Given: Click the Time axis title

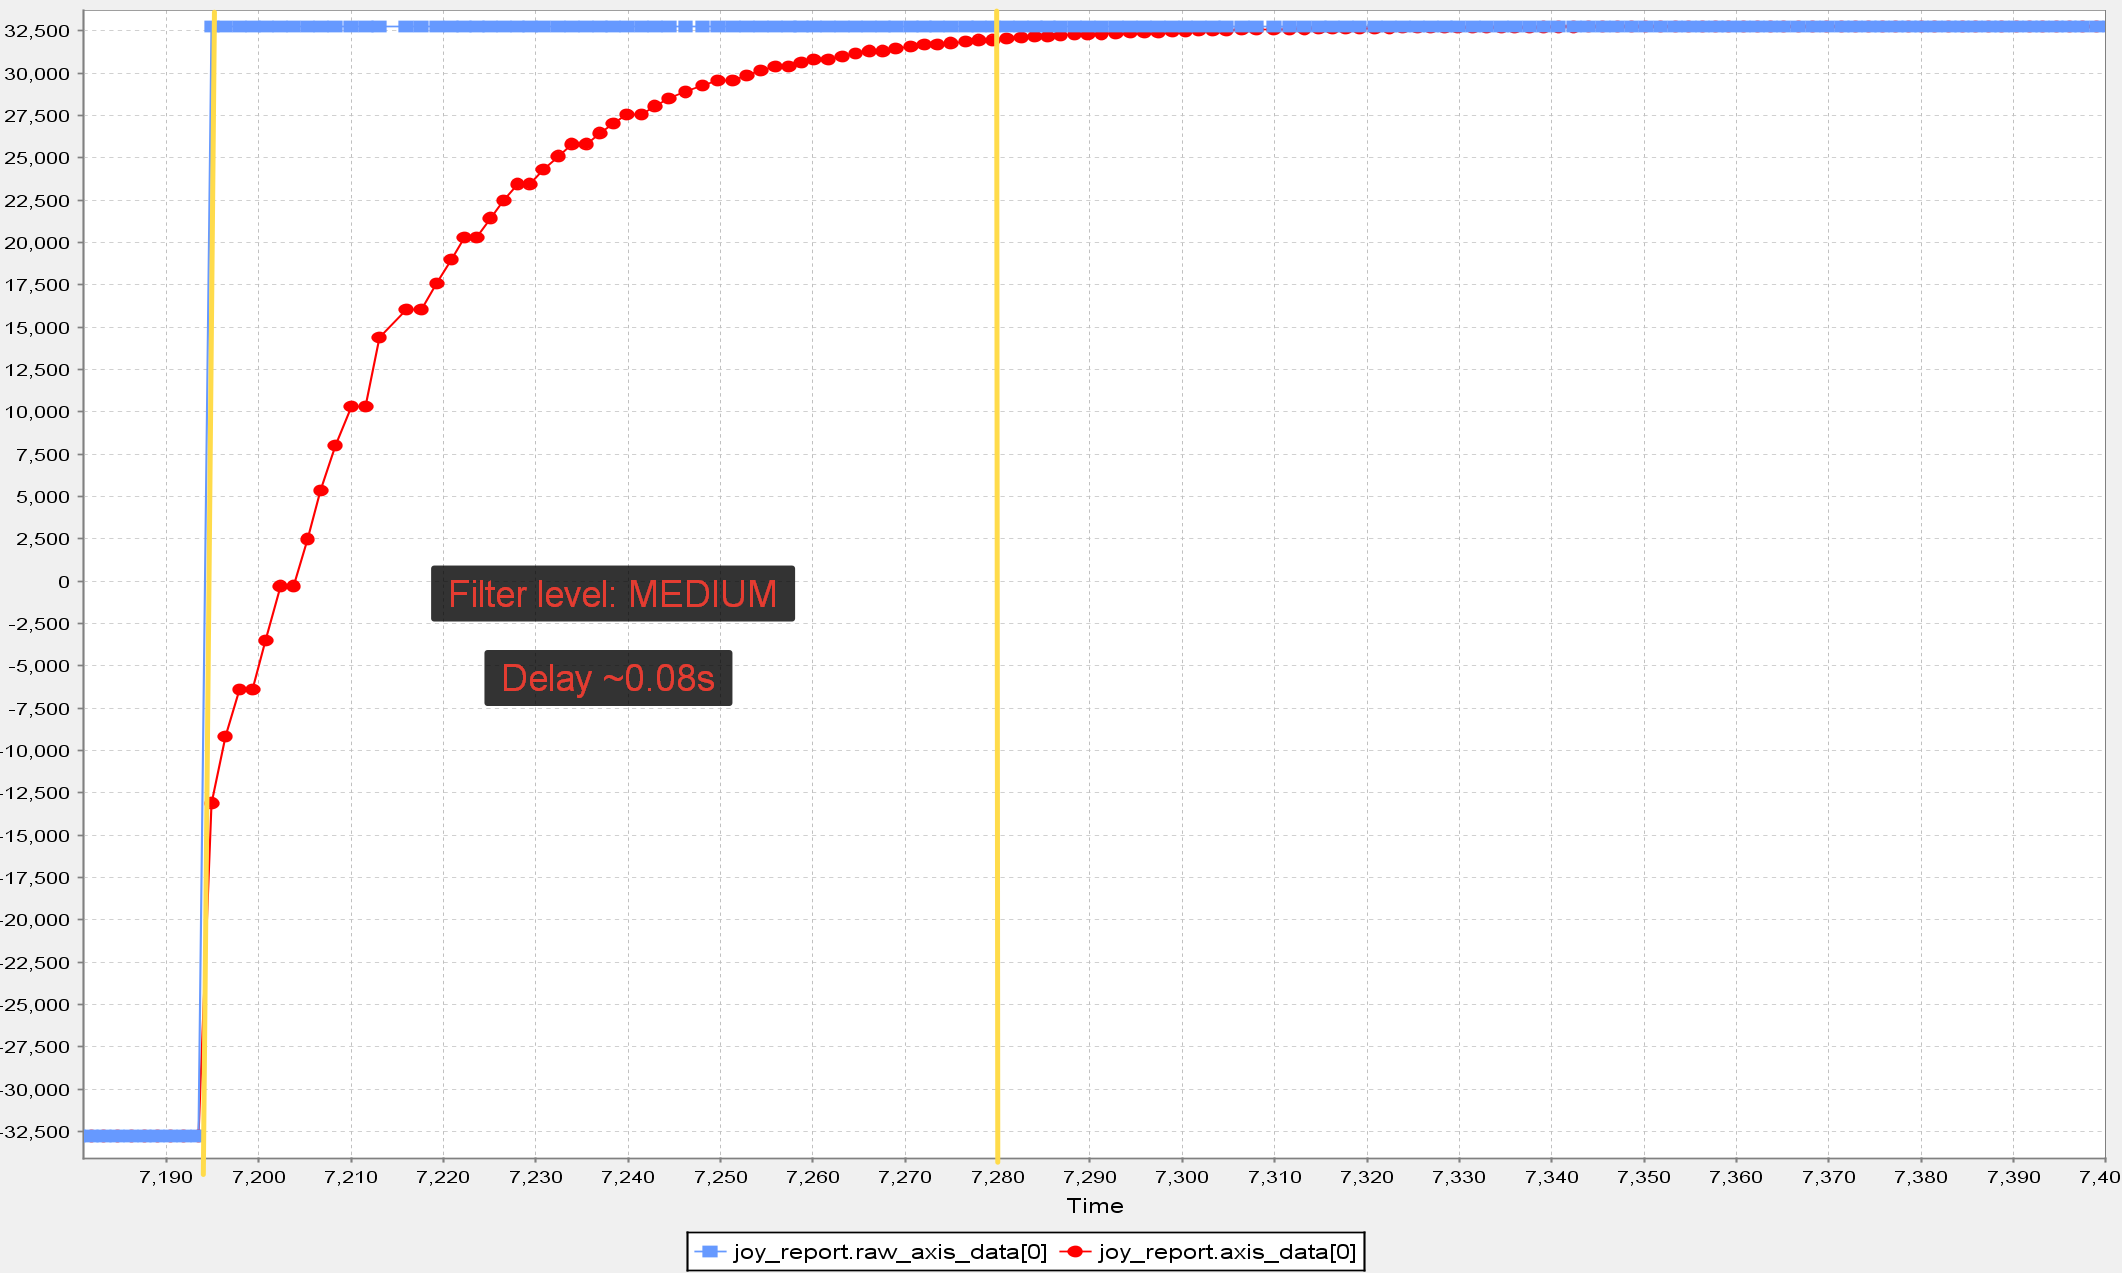Looking at the screenshot, I should [x=1095, y=1206].
